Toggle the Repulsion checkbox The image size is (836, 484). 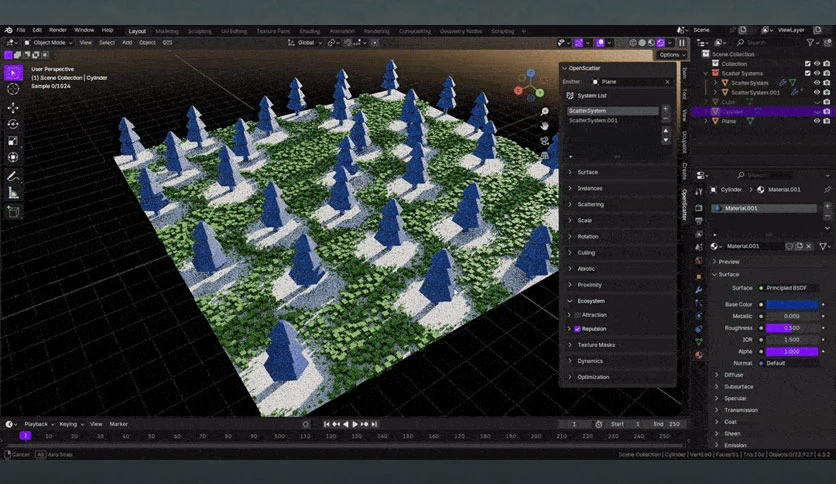[577, 329]
